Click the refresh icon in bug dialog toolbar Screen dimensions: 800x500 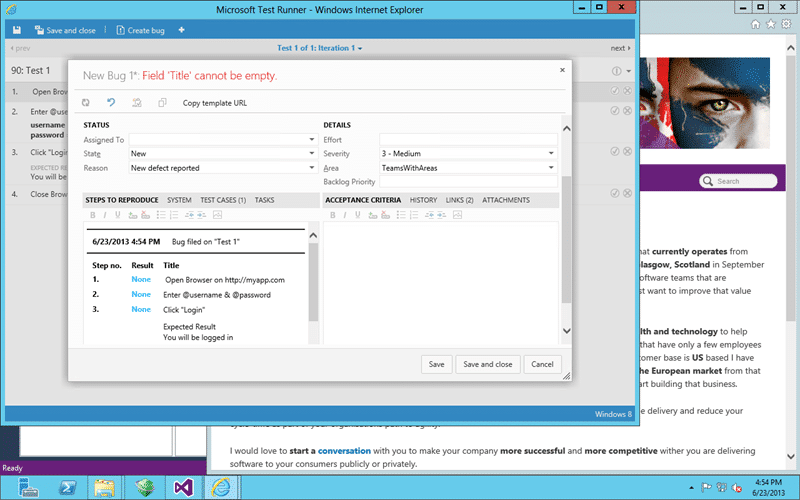coord(86,103)
